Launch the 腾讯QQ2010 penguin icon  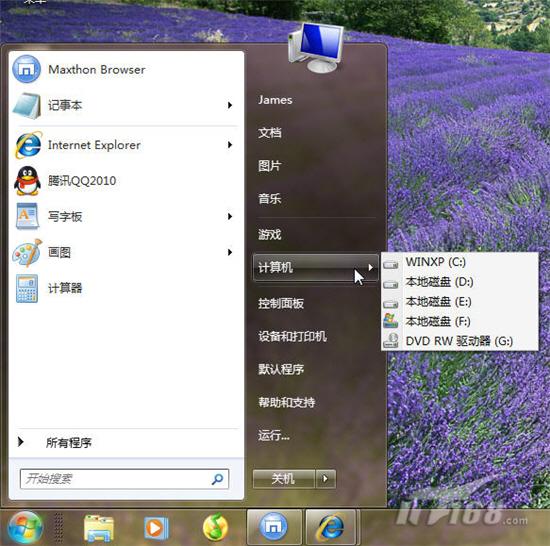pos(27,181)
